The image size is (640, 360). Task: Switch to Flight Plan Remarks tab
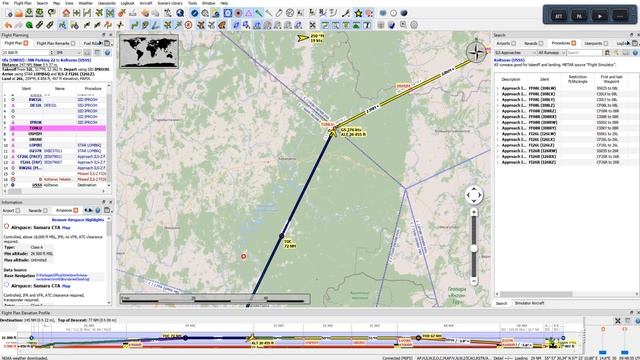click(56, 43)
